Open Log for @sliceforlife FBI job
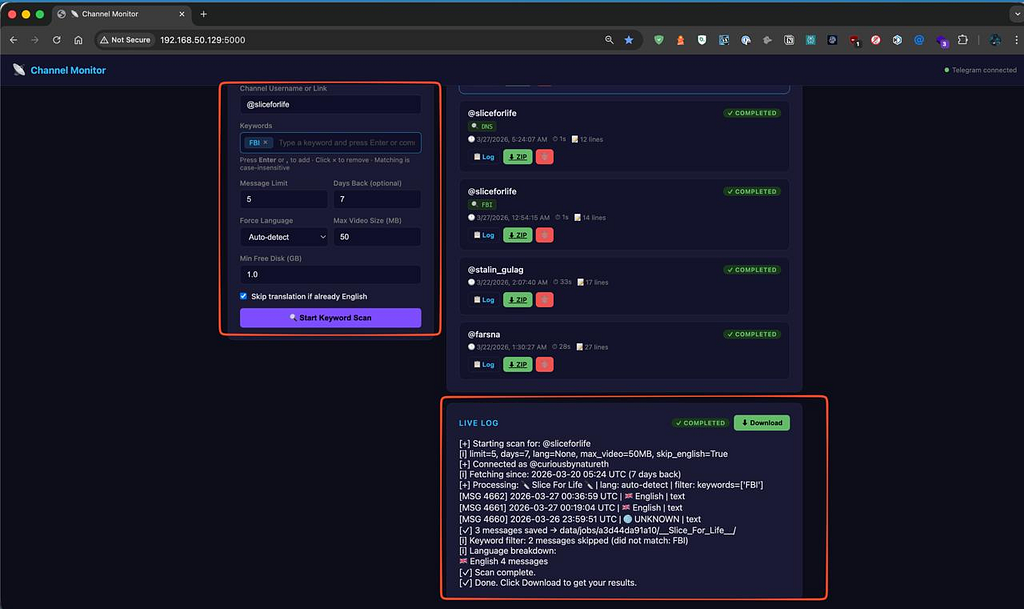The width and height of the screenshot is (1024, 609). (484, 235)
